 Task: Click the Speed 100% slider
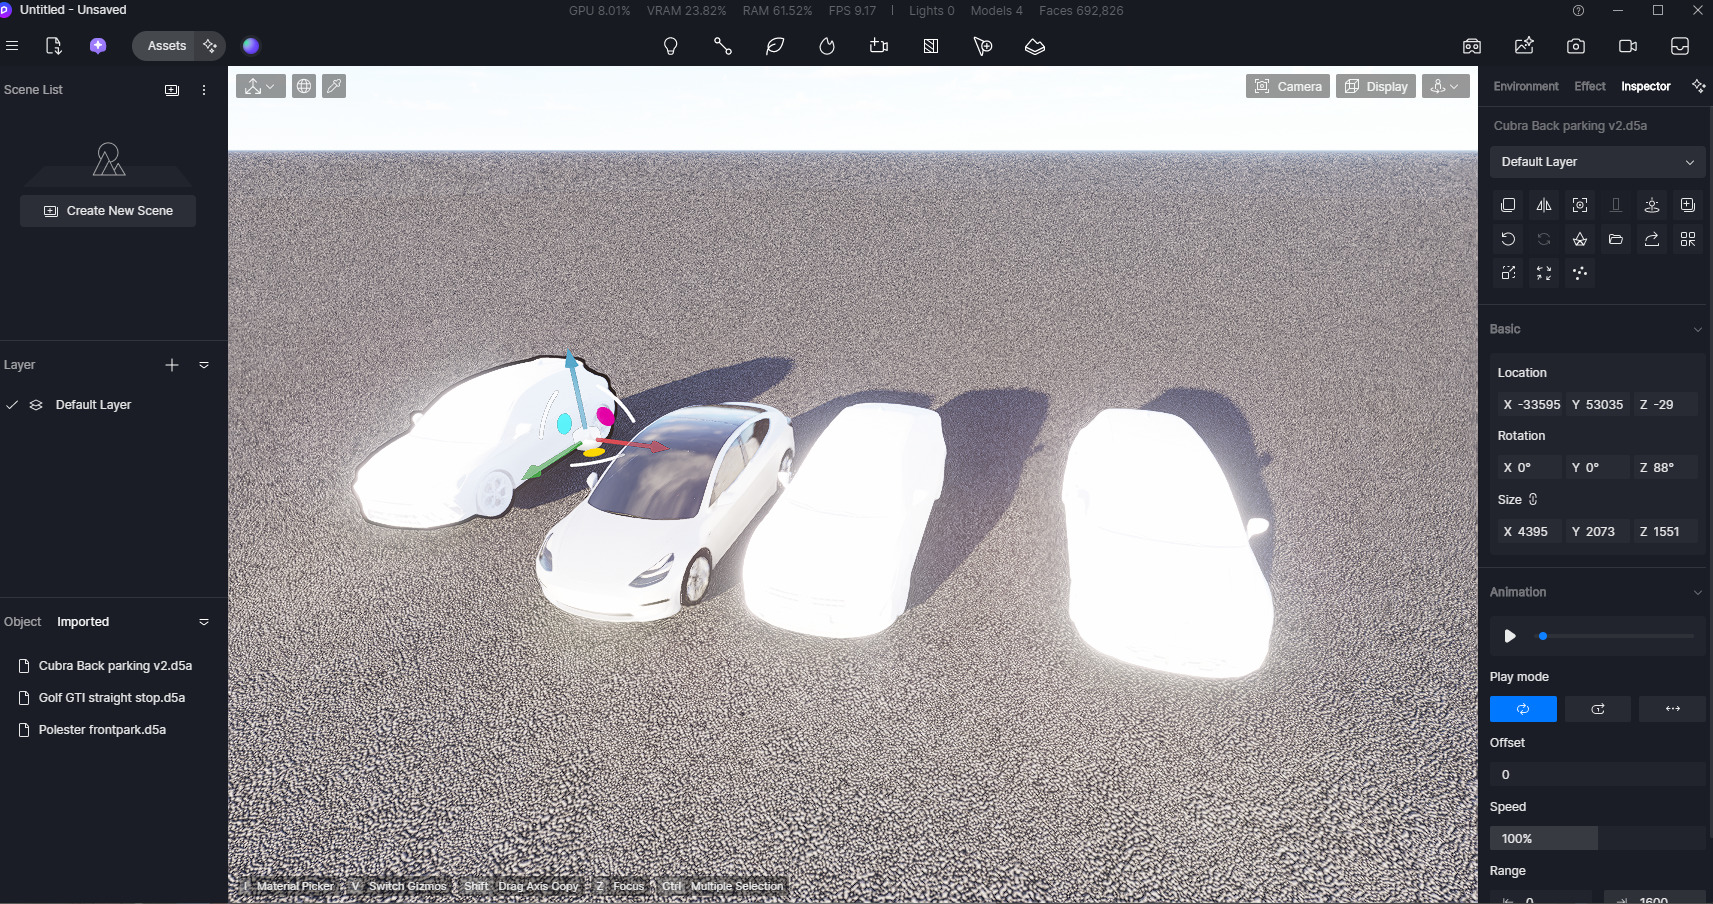point(1543,839)
